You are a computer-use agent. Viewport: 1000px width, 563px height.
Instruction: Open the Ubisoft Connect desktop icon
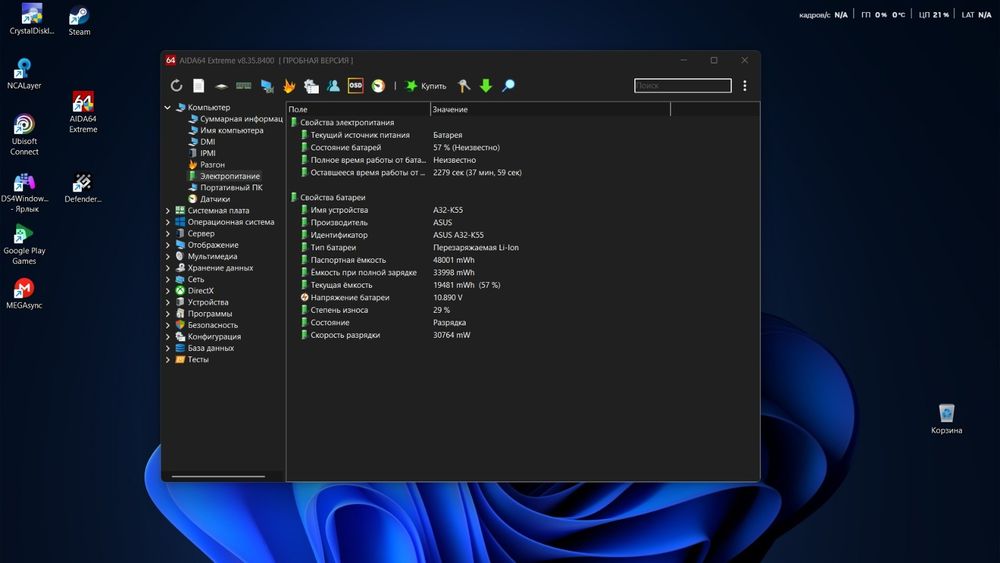(24, 135)
